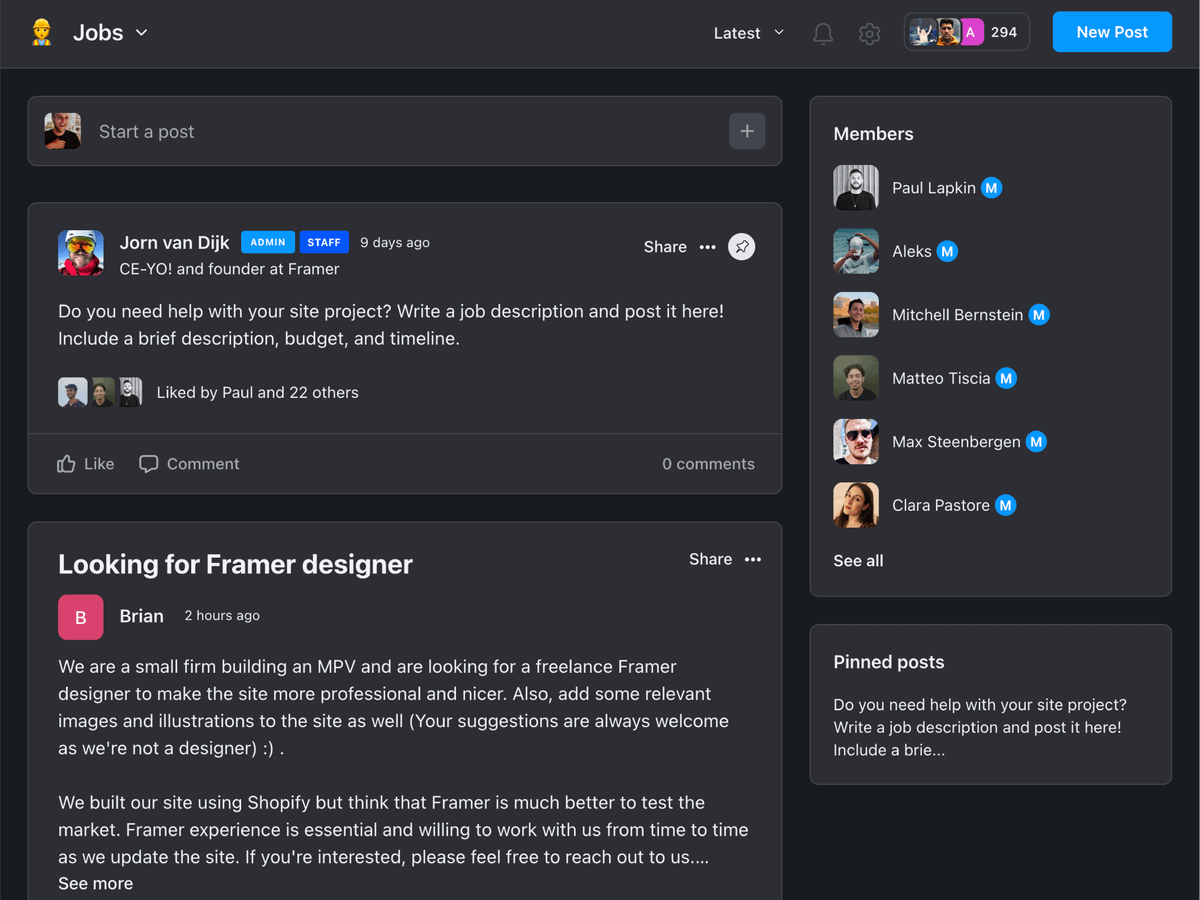Open the pinned post preview text
The image size is (1200, 900).
coord(977,727)
